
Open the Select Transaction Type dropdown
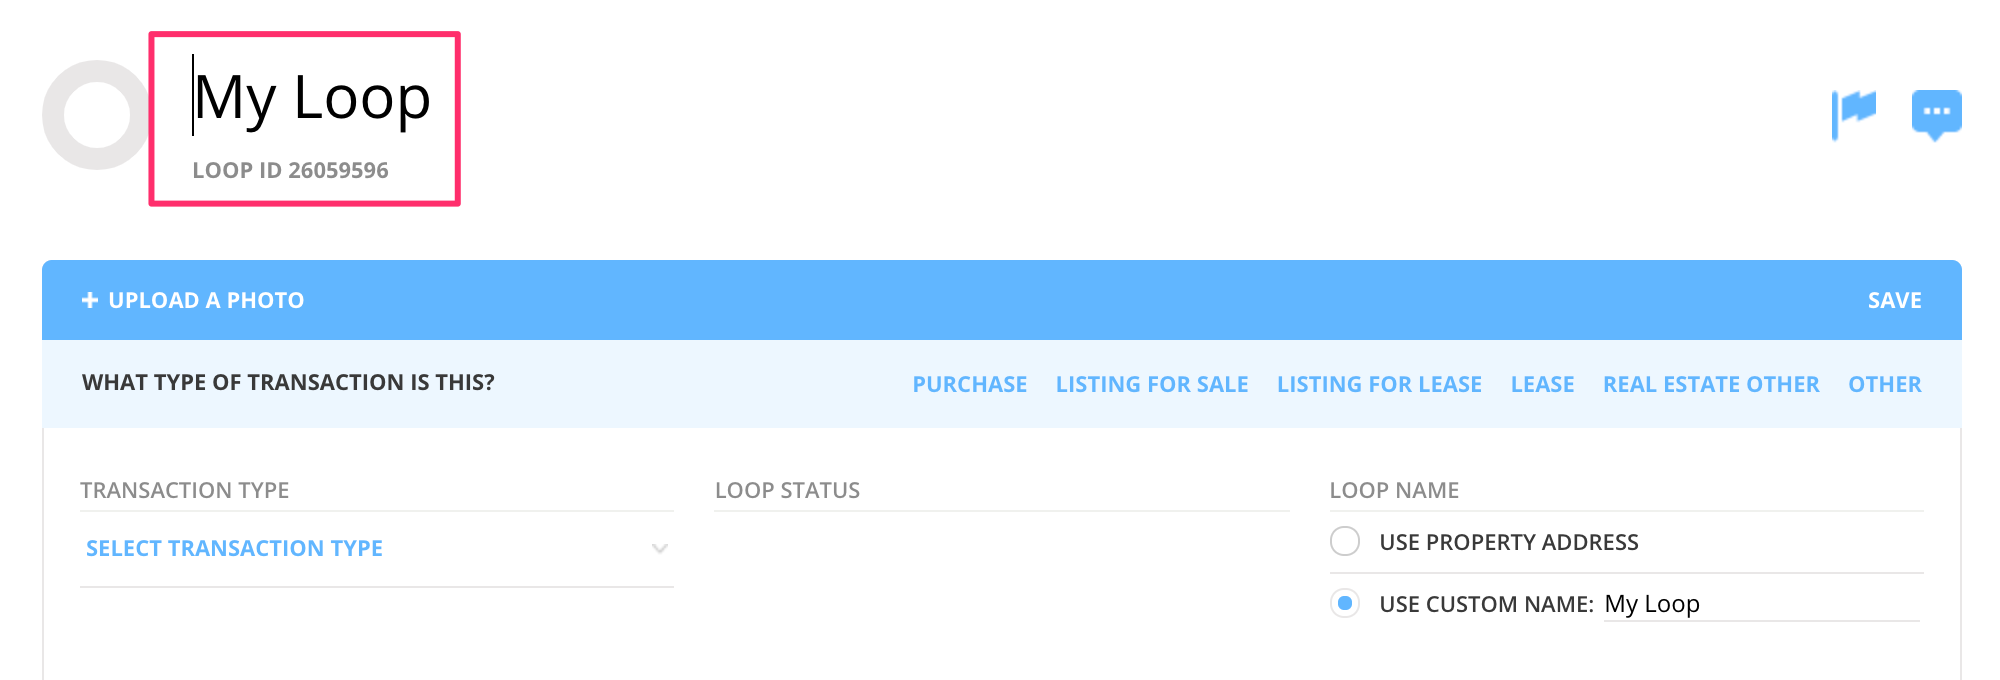234,548
